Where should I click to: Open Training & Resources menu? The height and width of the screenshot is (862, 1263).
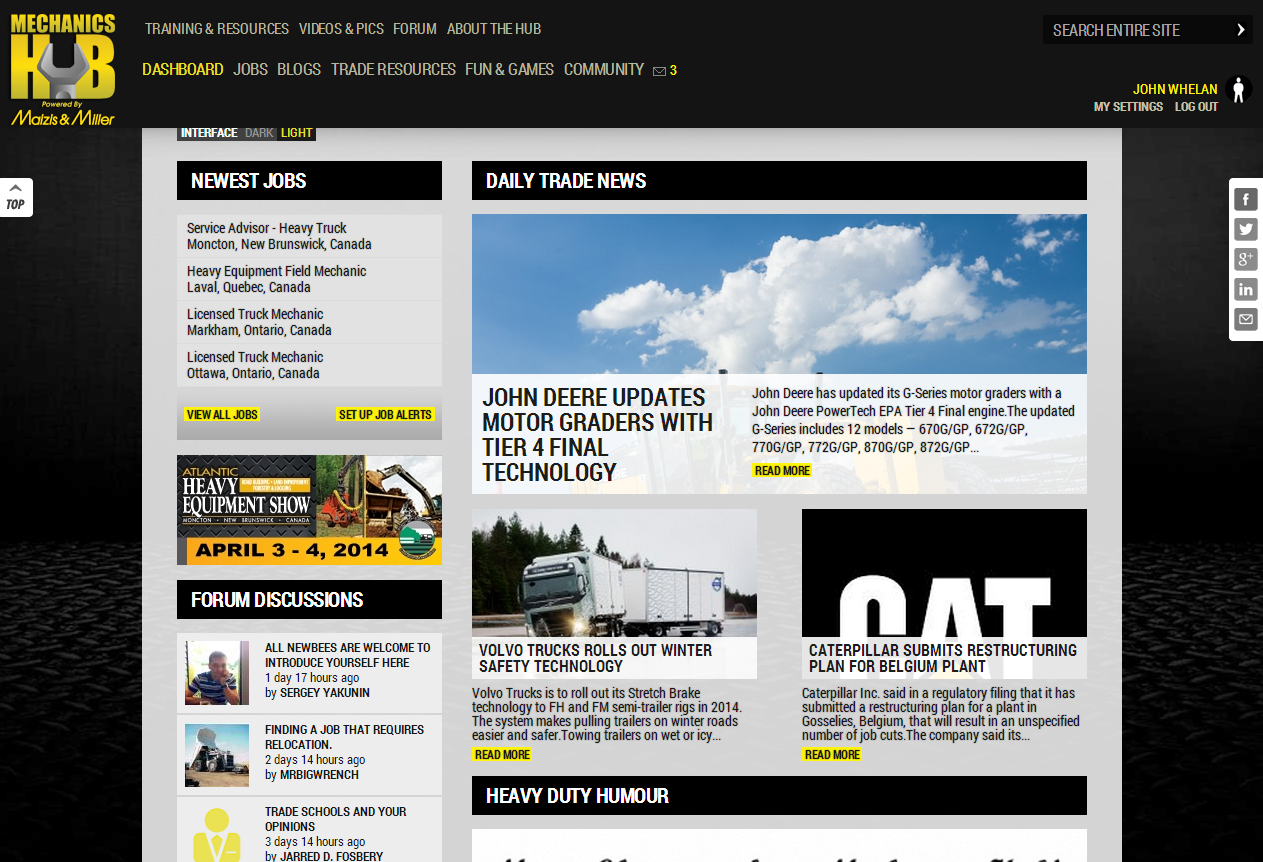(x=217, y=29)
